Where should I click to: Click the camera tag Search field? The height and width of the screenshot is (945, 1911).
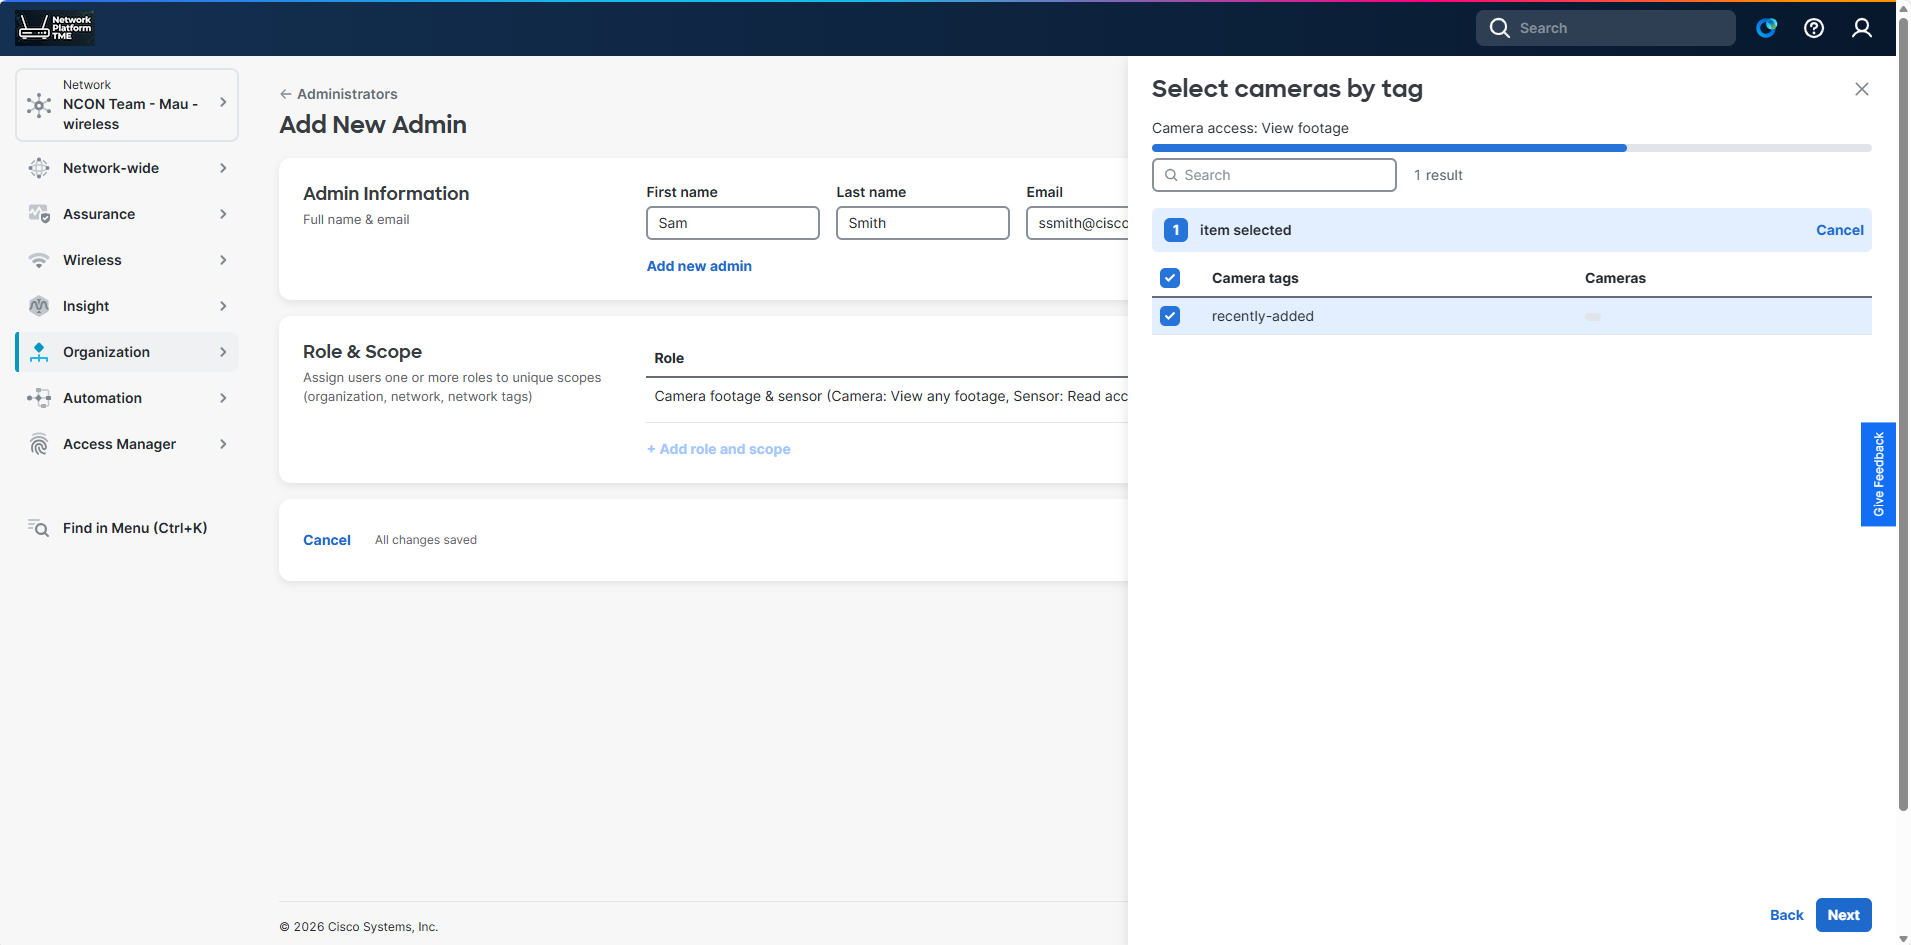pyautogui.click(x=1274, y=175)
